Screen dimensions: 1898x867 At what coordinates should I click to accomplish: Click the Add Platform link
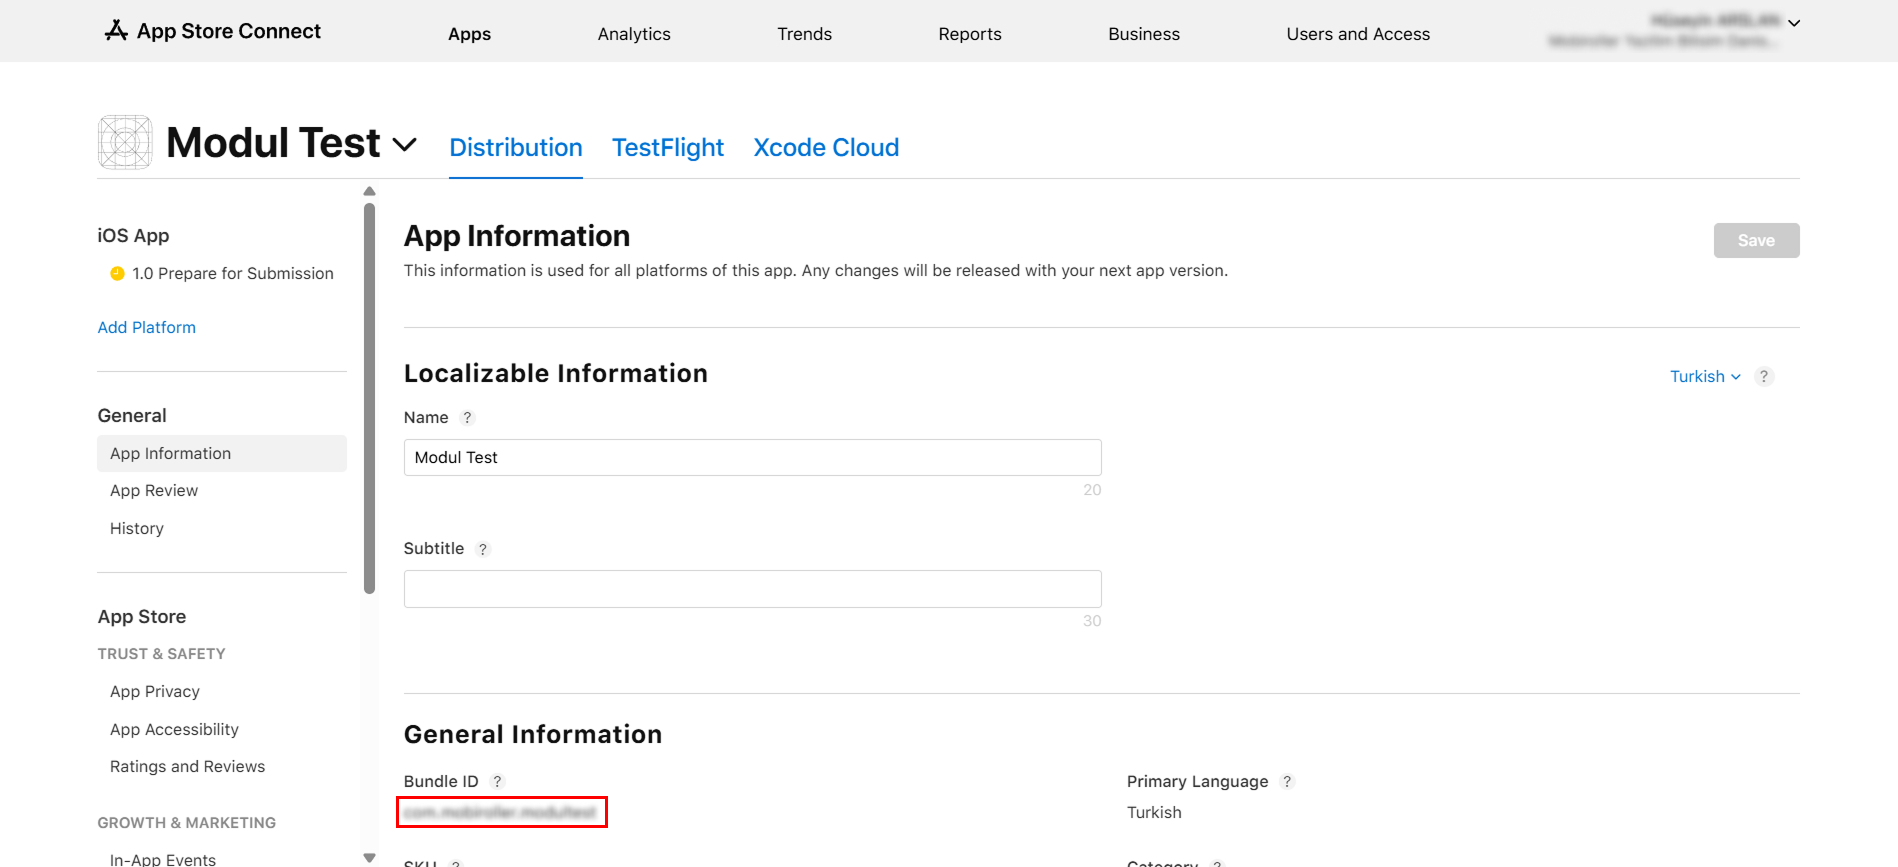[x=147, y=328]
